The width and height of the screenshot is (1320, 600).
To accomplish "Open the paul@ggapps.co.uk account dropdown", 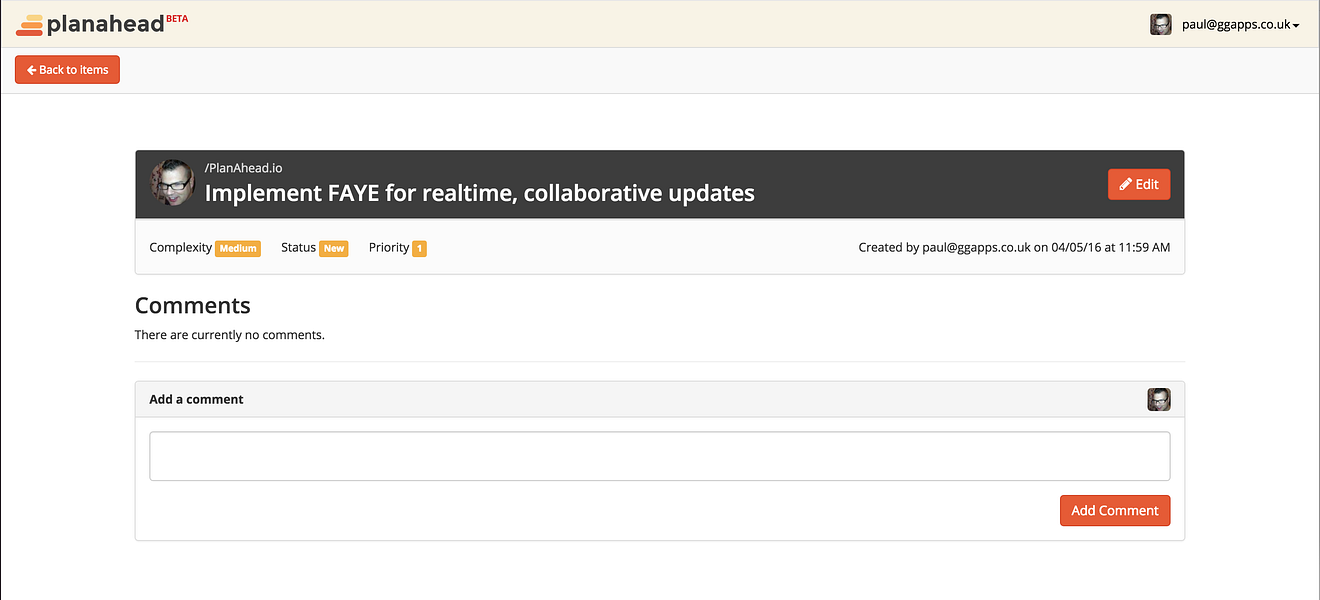I will tap(1240, 24).
